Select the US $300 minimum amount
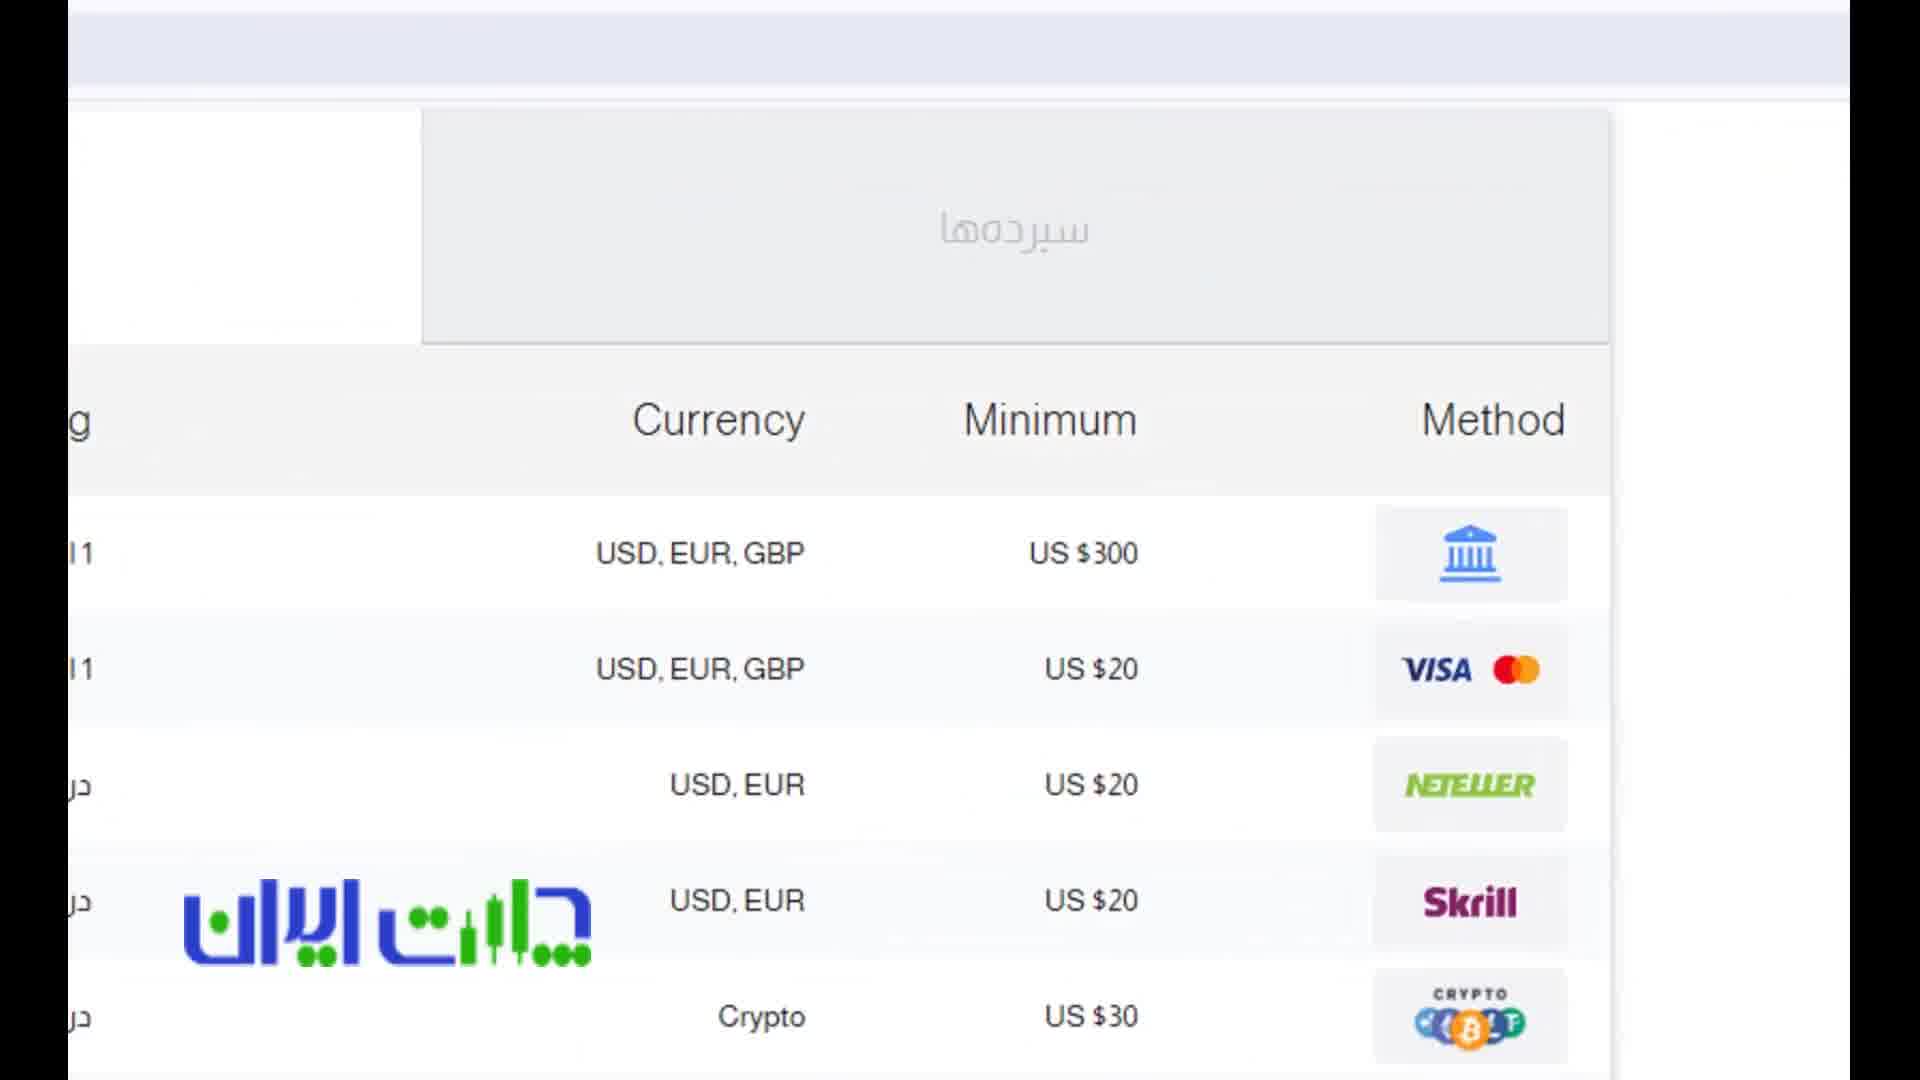Screen dimensions: 1920x1080 (x=1083, y=553)
